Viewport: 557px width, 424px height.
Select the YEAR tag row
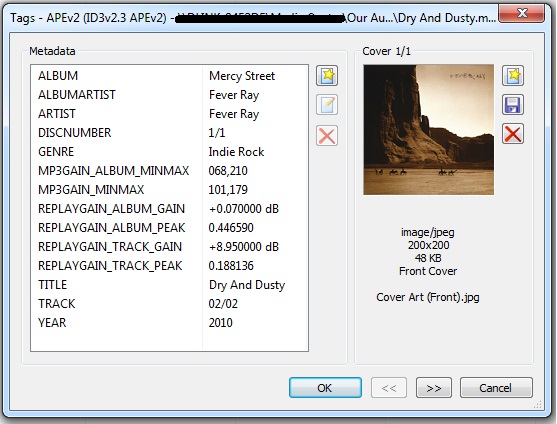(169, 323)
